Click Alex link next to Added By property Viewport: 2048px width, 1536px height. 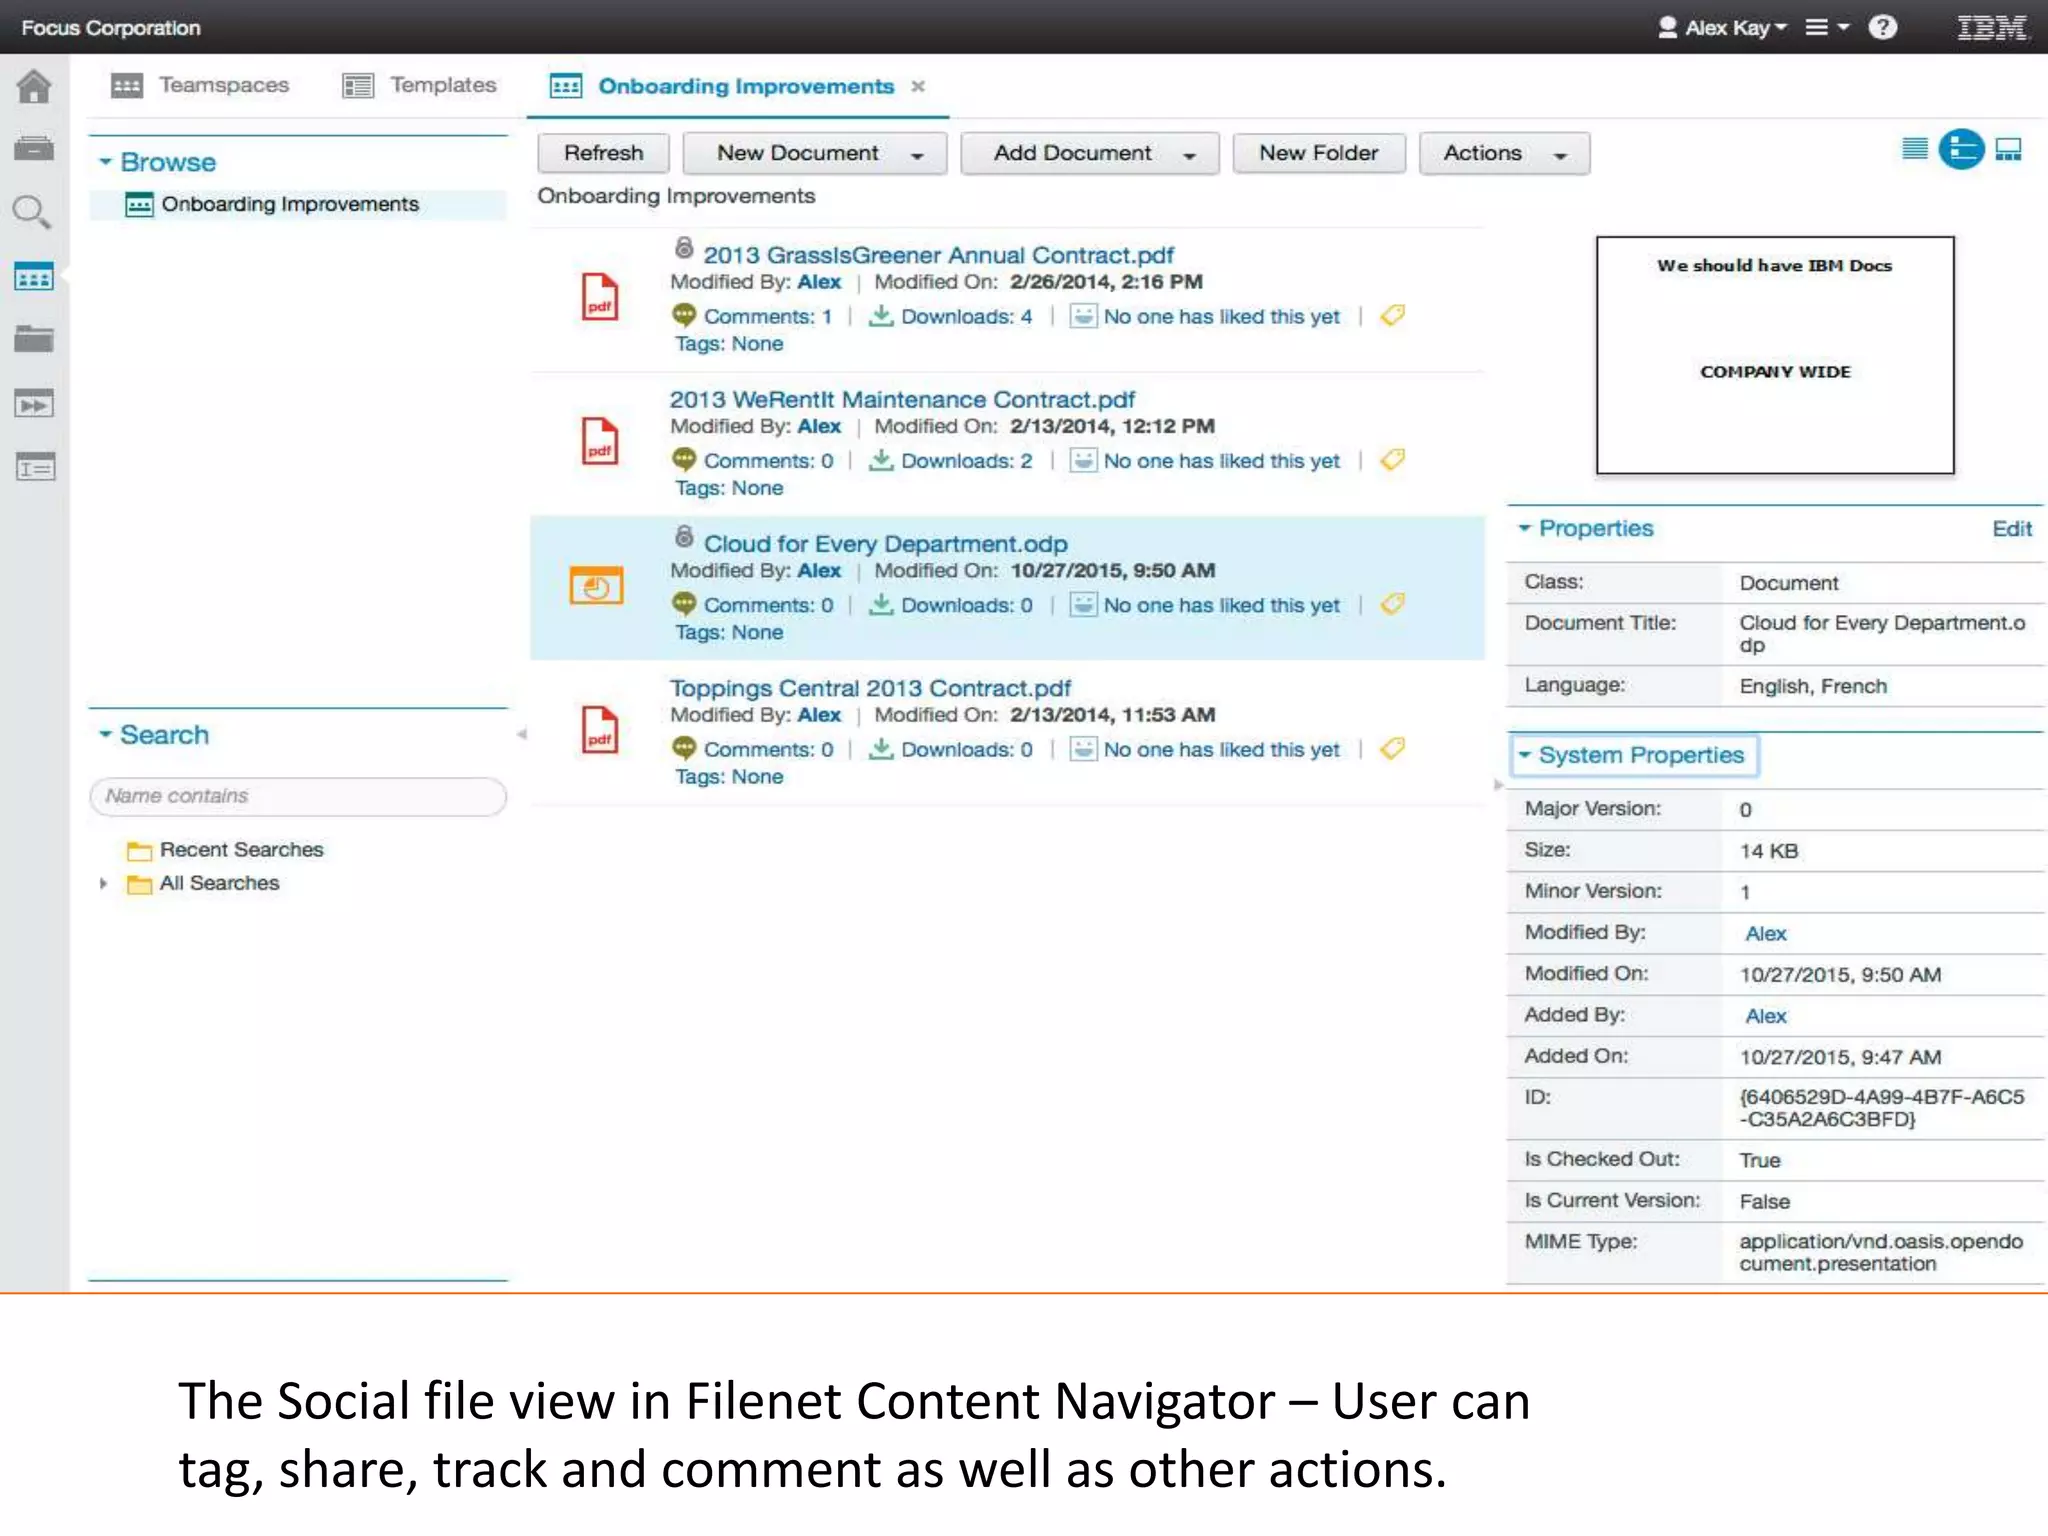pyautogui.click(x=1766, y=1016)
